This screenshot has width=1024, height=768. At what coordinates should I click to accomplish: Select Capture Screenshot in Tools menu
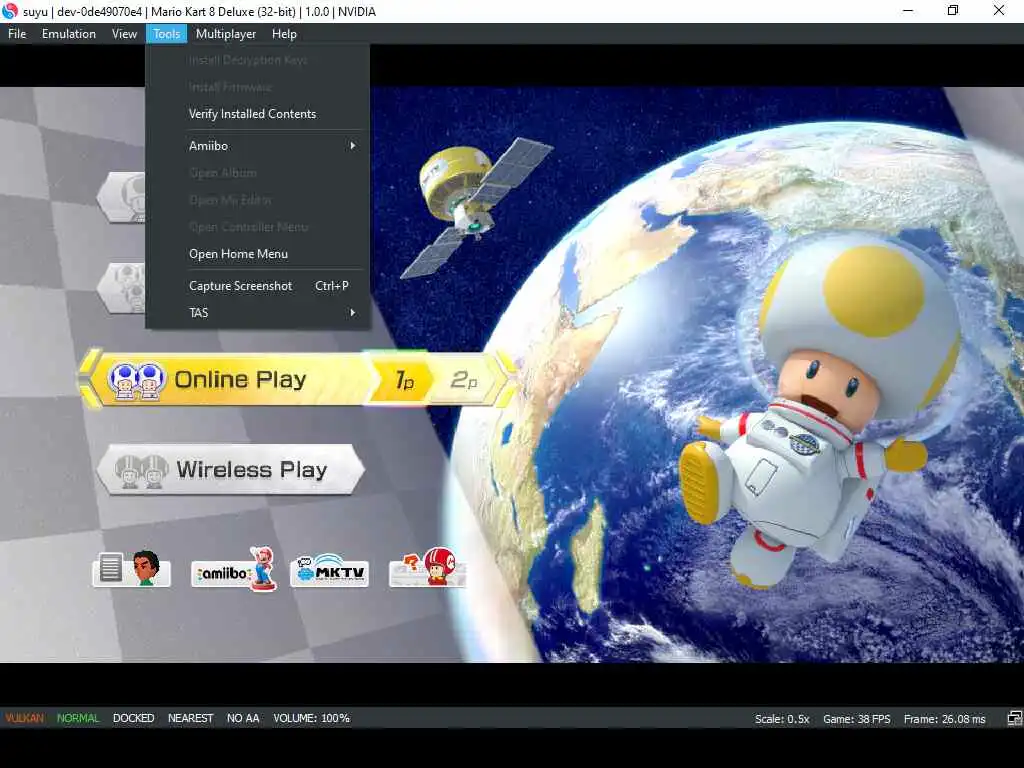coord(257,285)
